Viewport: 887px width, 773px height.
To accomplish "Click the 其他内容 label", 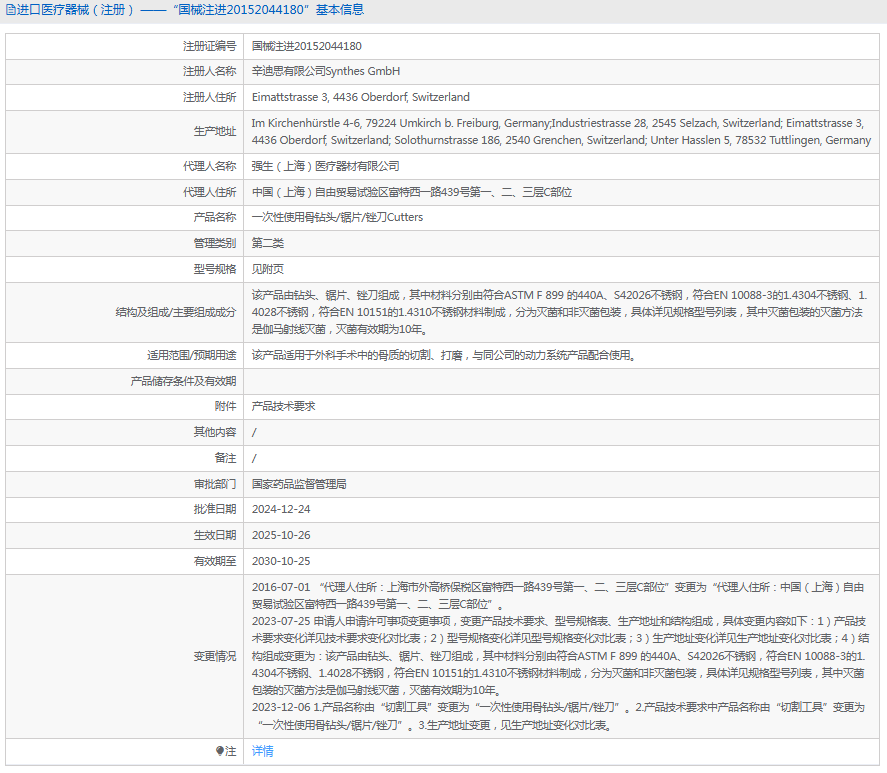I will (214, 432).
